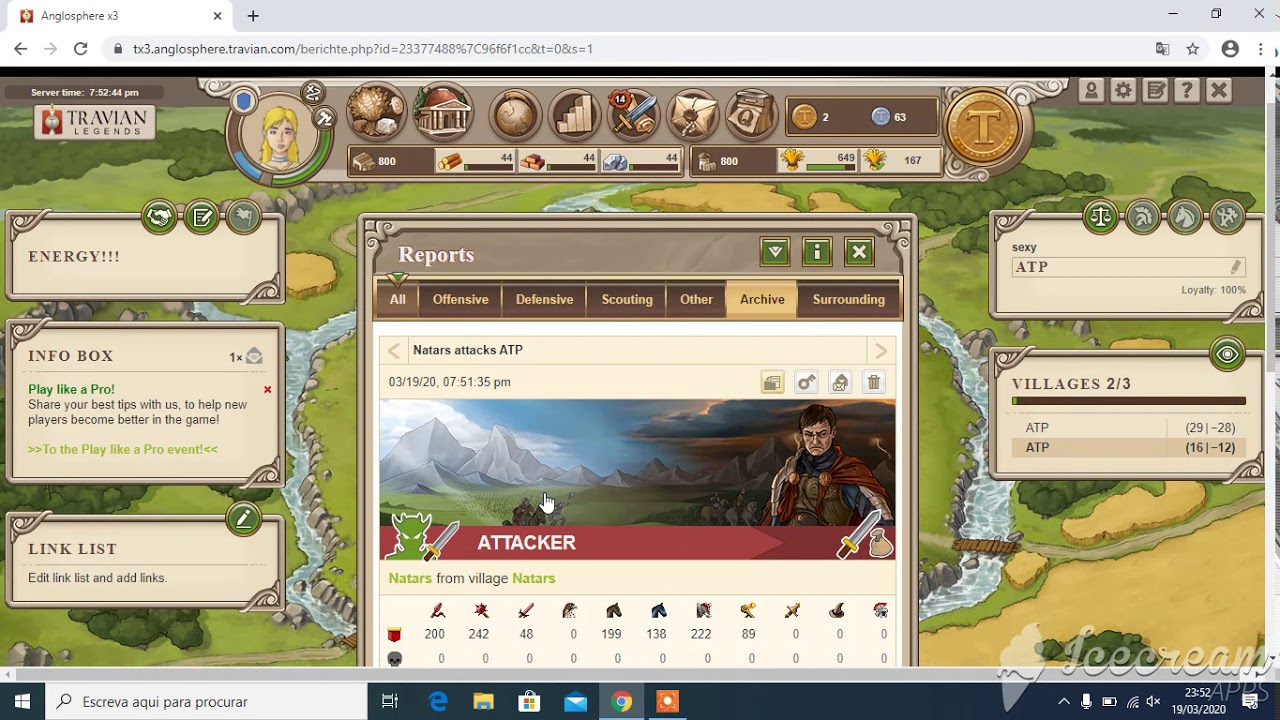
Task: Click the clay 44 resource bar
Action: coord(558,160)
